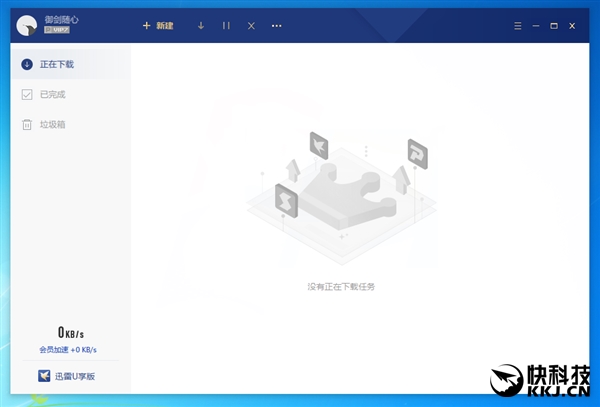Click the user avatar picture
This screenshot has width=600, height=407.
[26, 26]
